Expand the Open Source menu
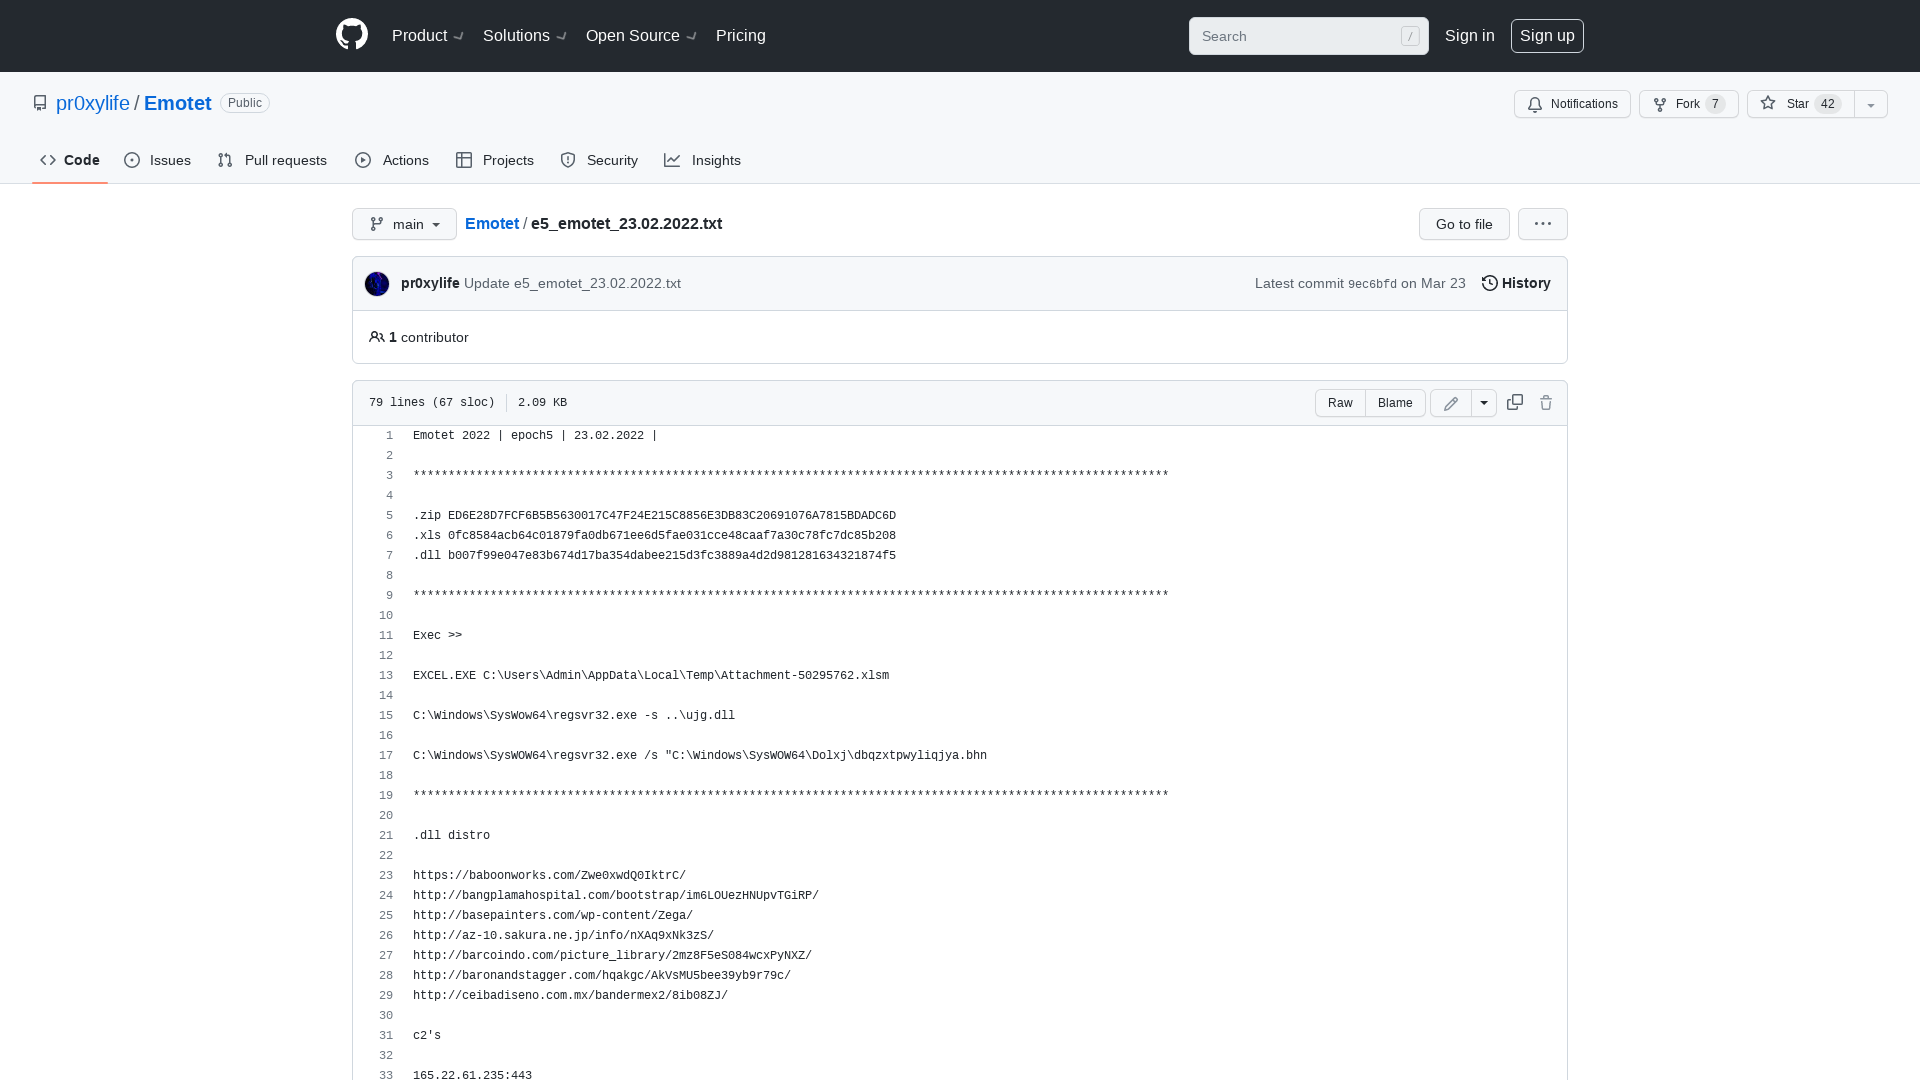The height and width of the screenshot is (1080, 1920). [641, 35]
